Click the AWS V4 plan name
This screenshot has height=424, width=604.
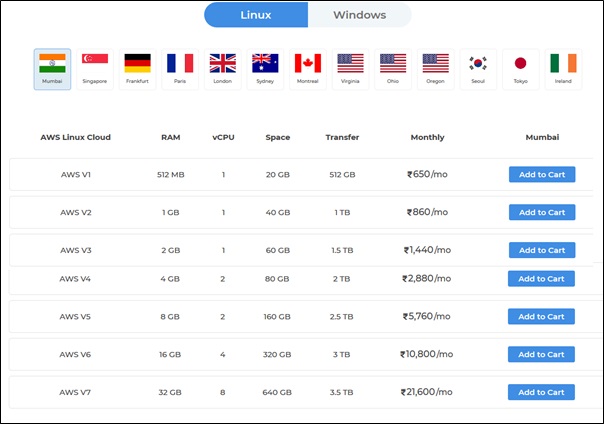(75, 279)
